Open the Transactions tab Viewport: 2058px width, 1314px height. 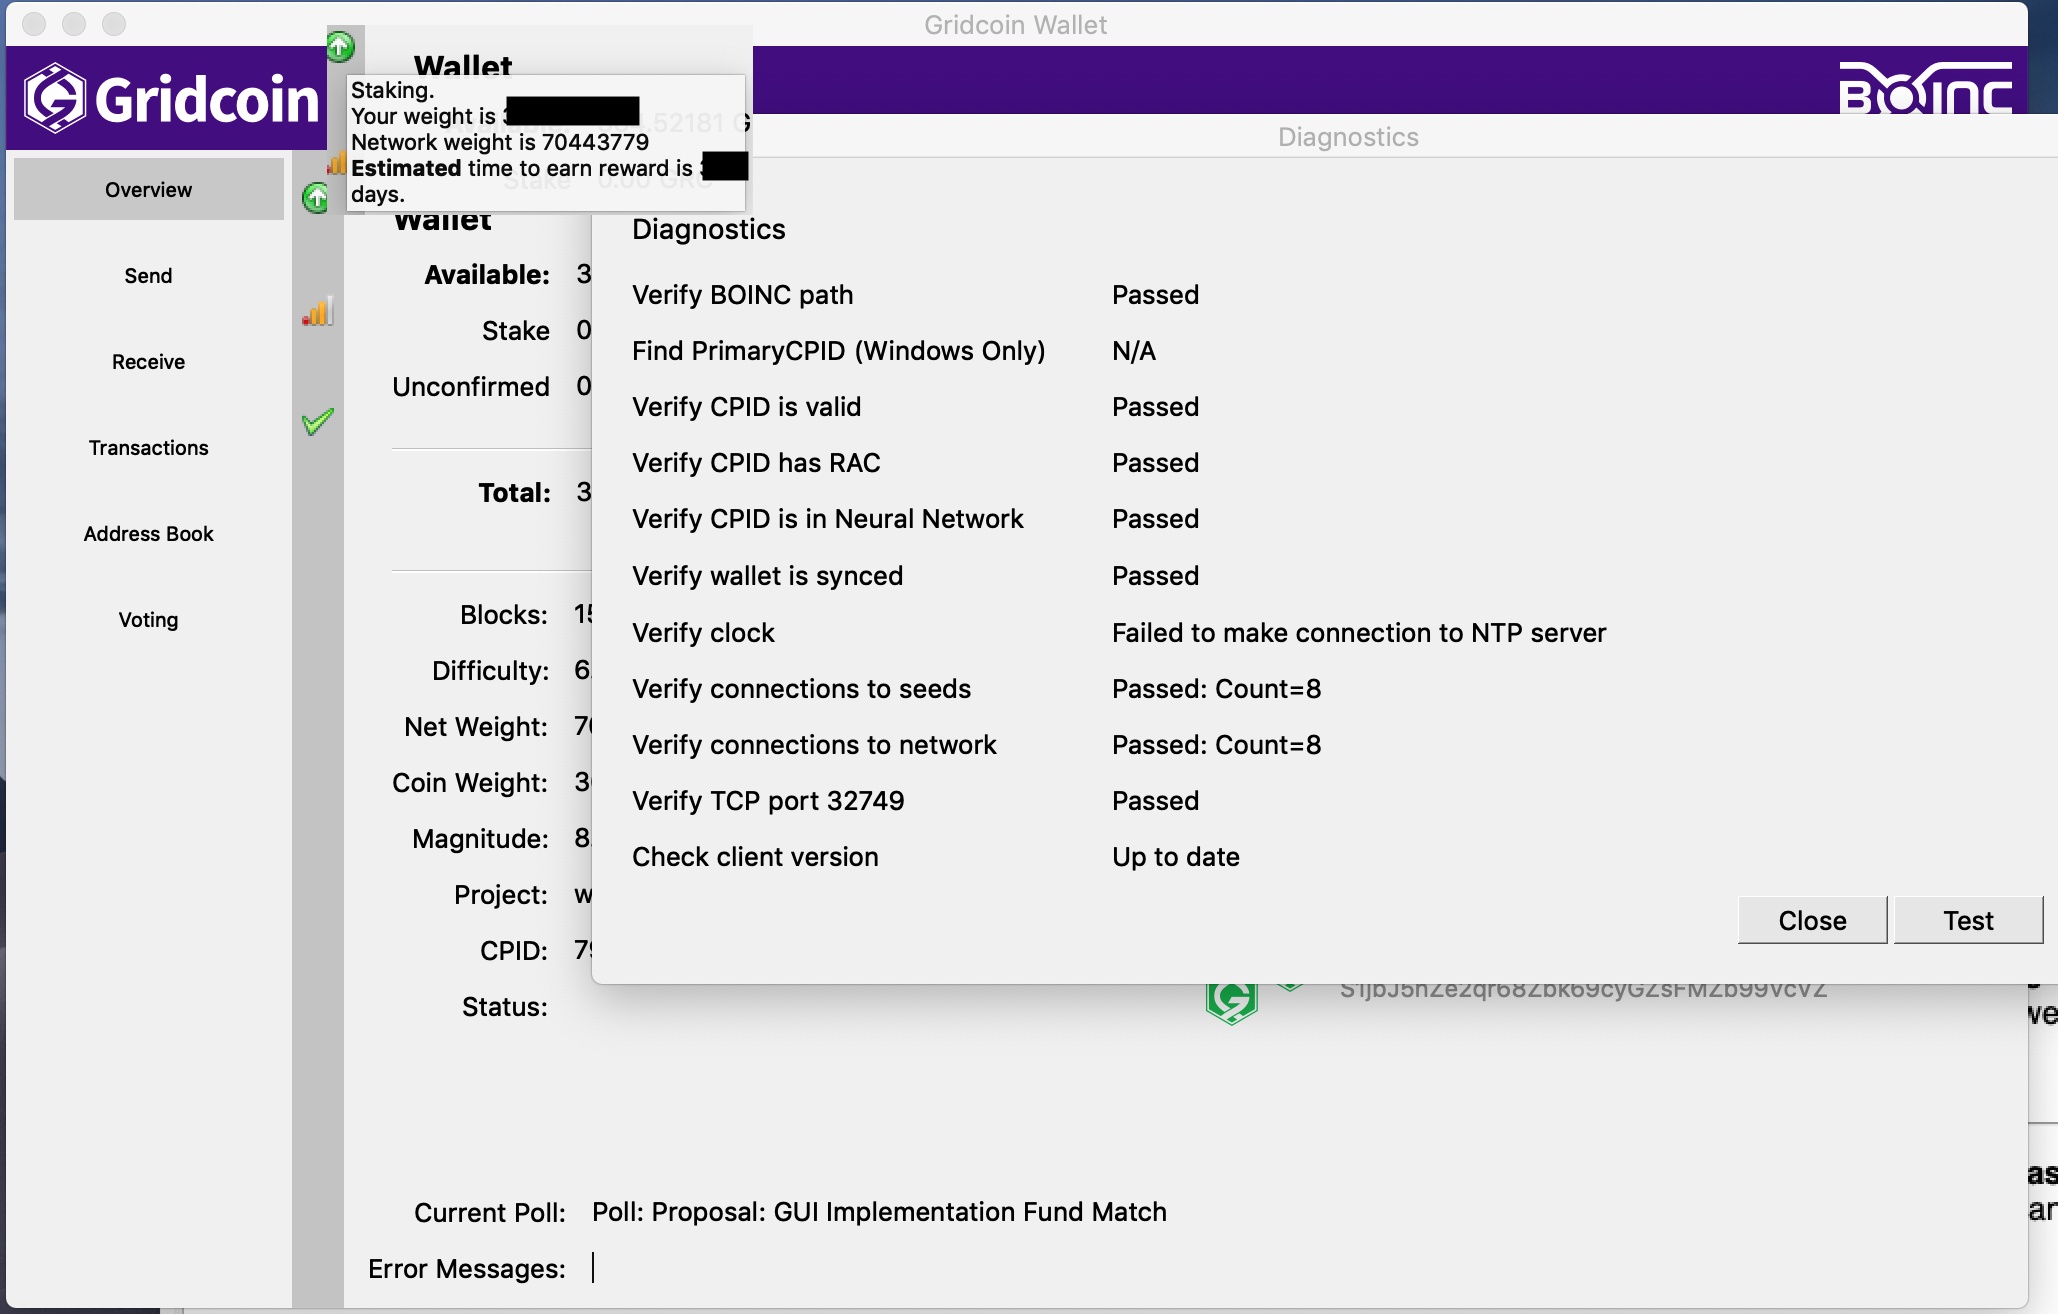coord(148,448)
